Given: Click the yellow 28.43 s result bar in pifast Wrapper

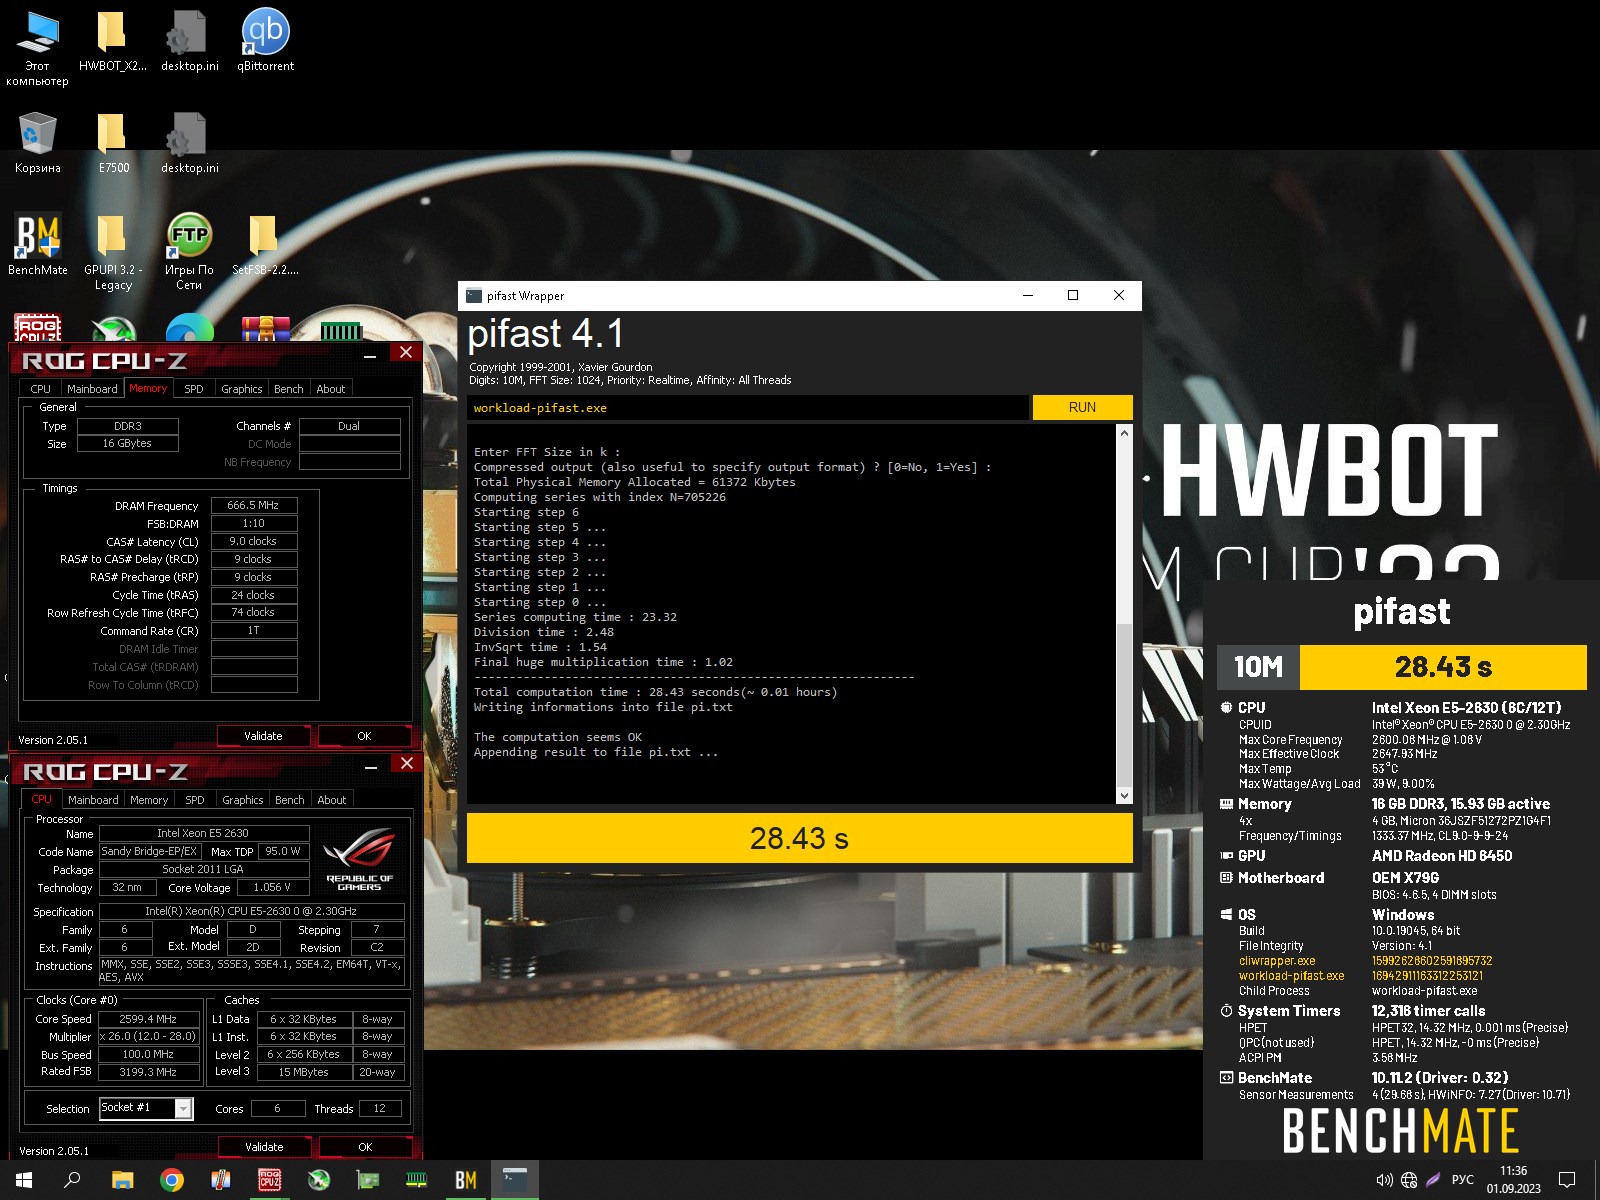Looking at the screenshot, I should [x=799, y=838].
